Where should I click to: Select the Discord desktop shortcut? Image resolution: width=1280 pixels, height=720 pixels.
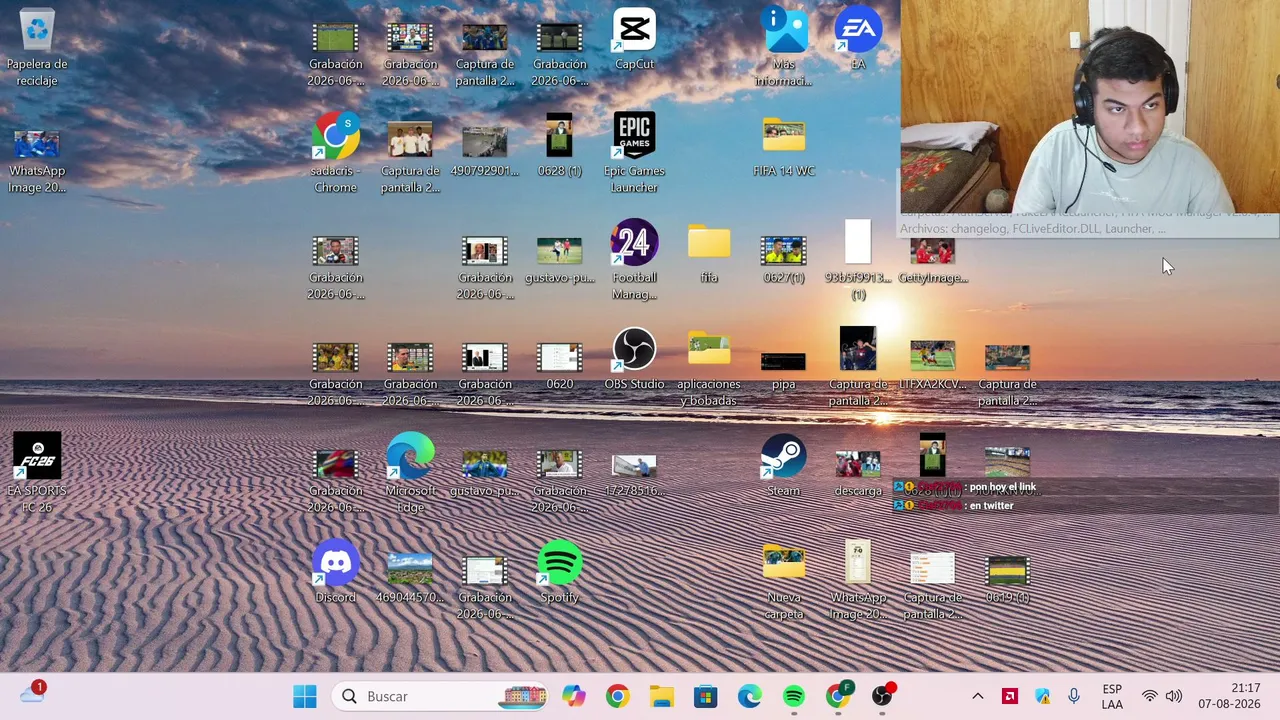(x=335, y=573)
